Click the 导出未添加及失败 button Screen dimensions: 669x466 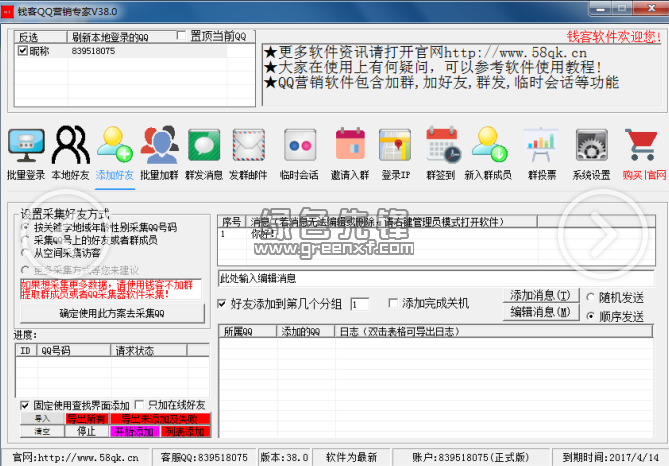click(x=160, y=419)
